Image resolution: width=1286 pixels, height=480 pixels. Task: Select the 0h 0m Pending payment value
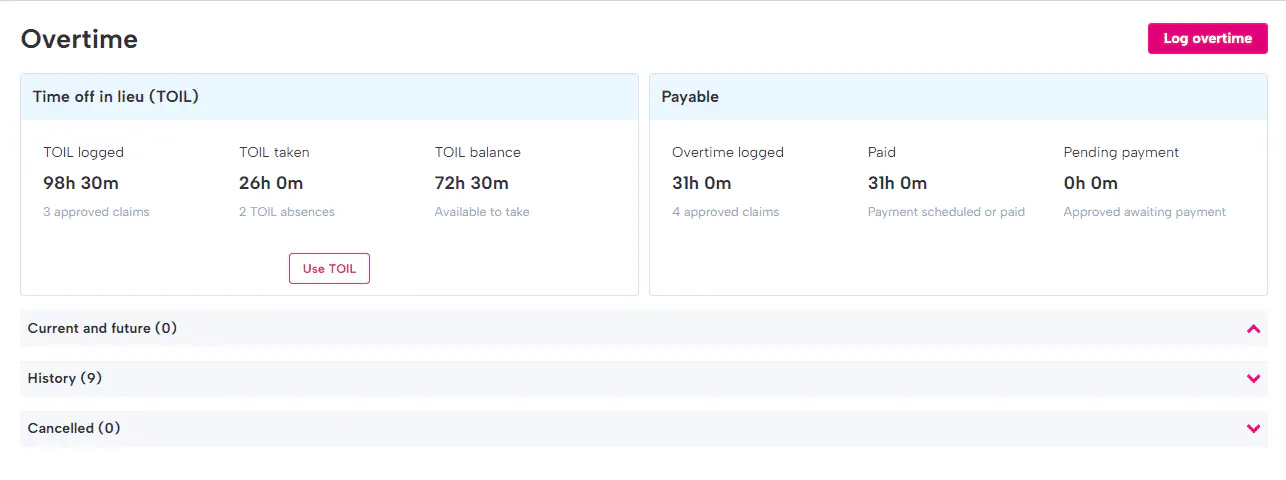coord(1091,183)
